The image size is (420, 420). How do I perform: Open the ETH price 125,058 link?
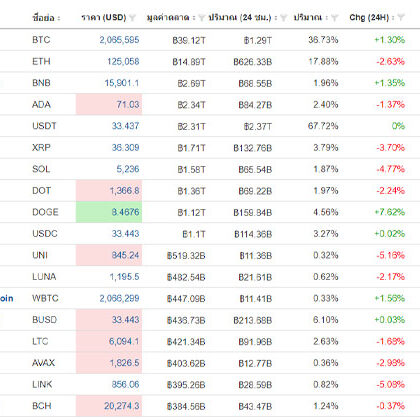123,62
